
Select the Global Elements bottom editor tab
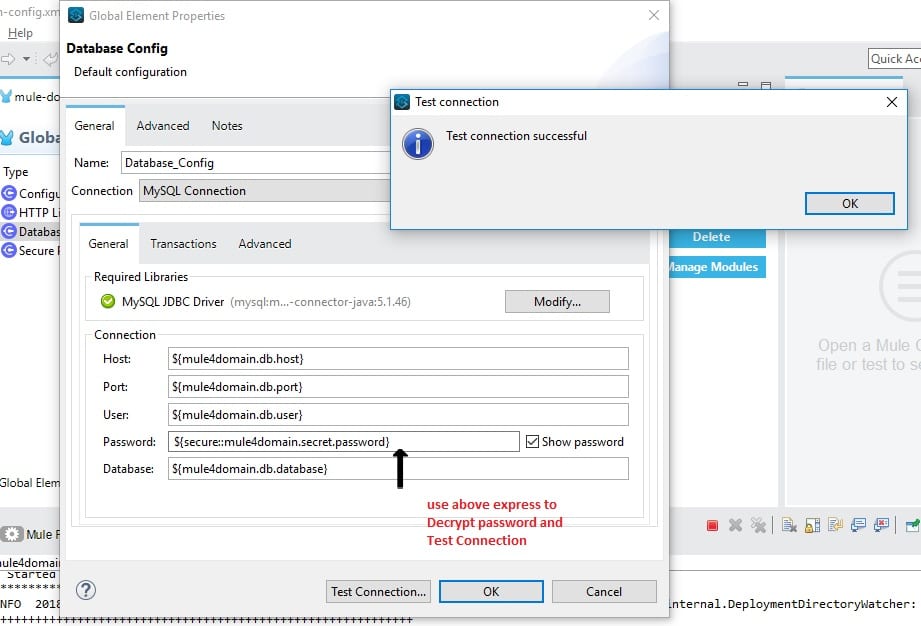(29, 483)
